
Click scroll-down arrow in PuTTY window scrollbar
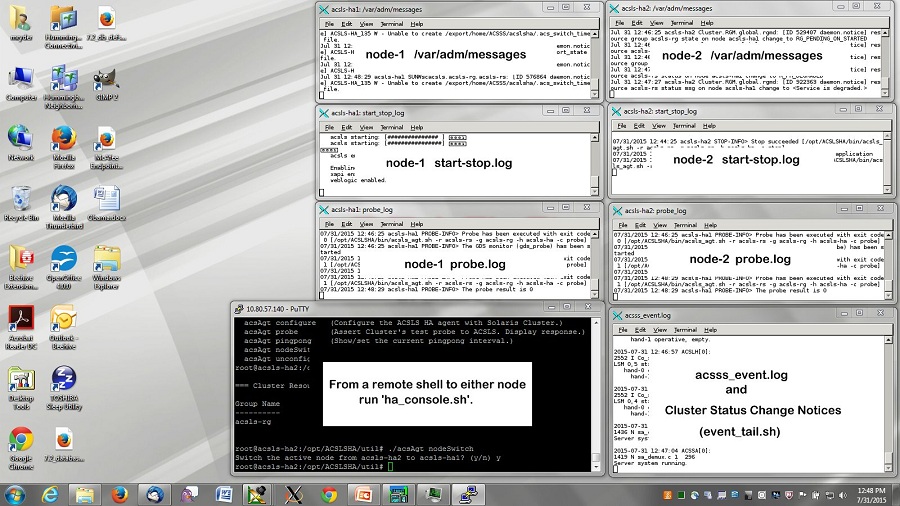pos(596,467)
